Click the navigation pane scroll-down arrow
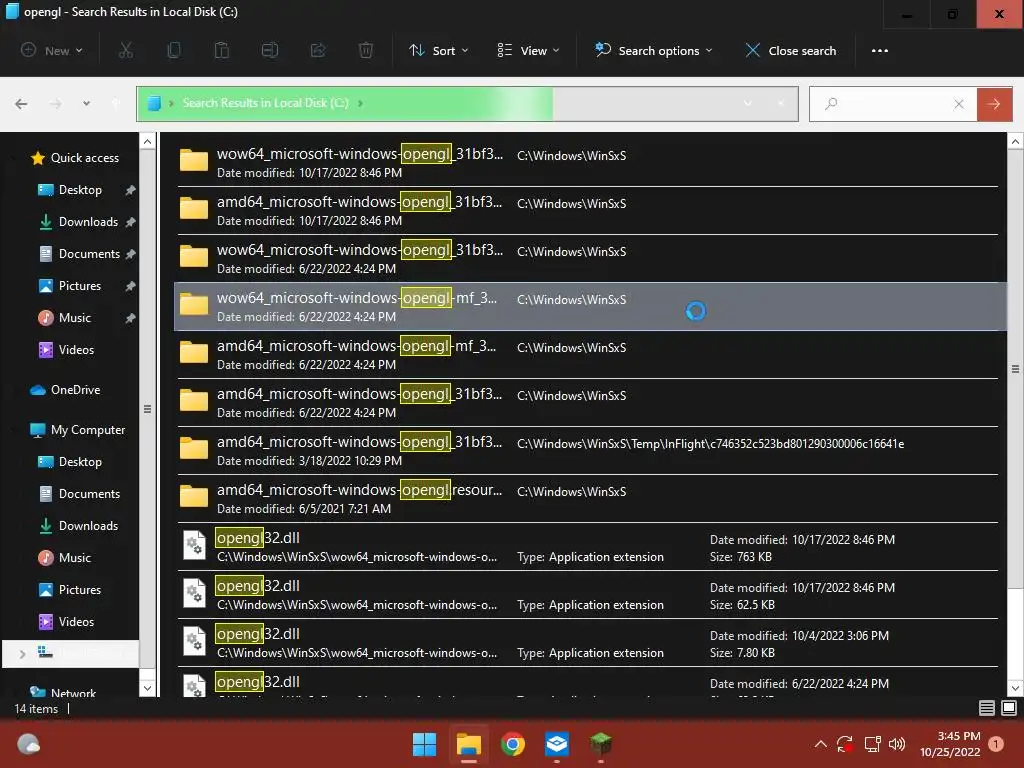 tap(148, 688)
